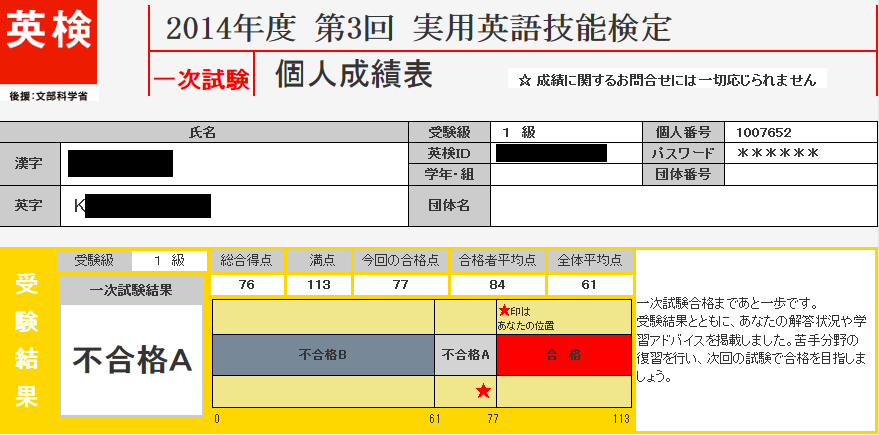Click the 英検ID label cell
Image resolution: width=879 pixels, height=435 pixels.
pos(450,153)
